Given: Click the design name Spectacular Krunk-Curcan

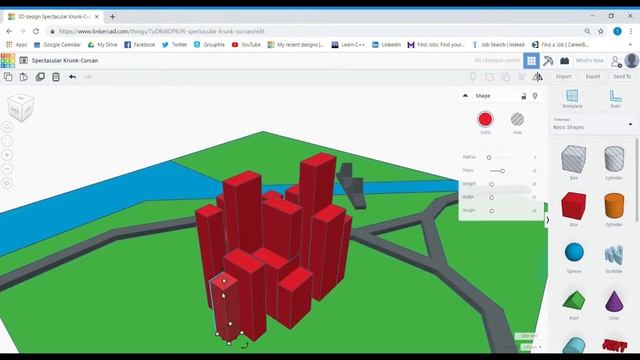Looking at the screenshot, I should [x=65, y=60].
